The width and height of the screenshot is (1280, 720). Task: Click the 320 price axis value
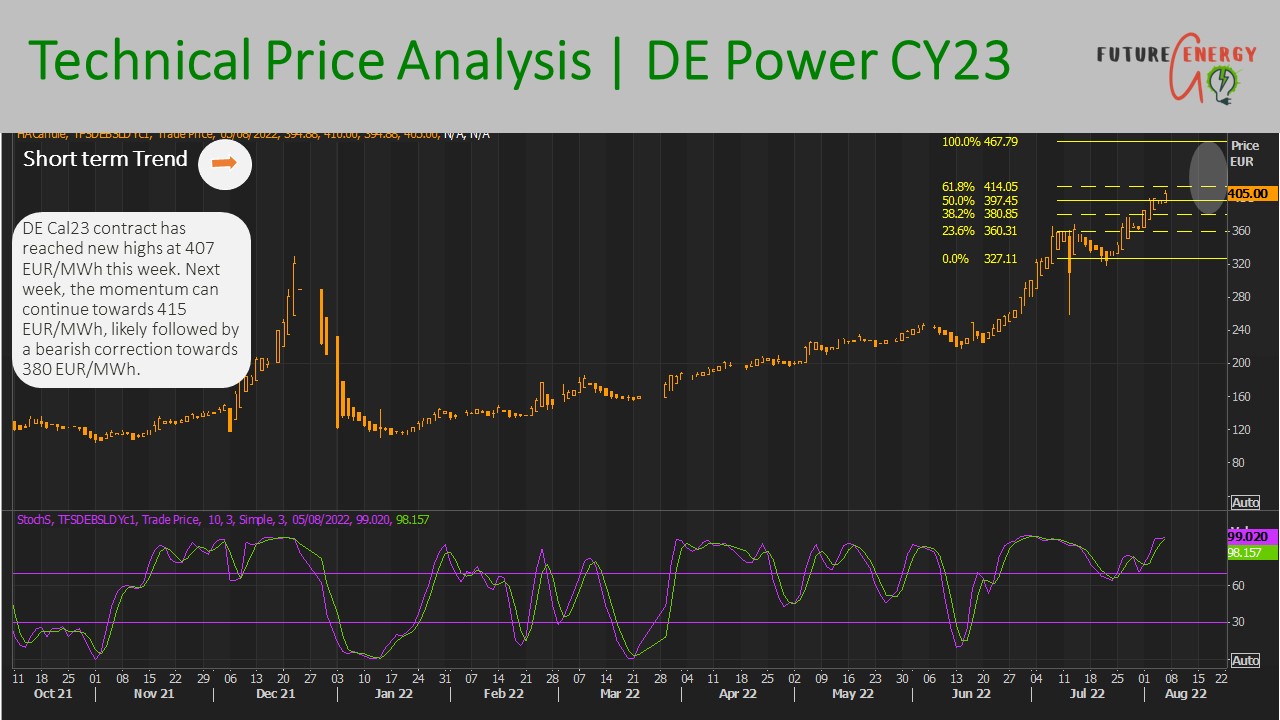(x=1242, y=264)
